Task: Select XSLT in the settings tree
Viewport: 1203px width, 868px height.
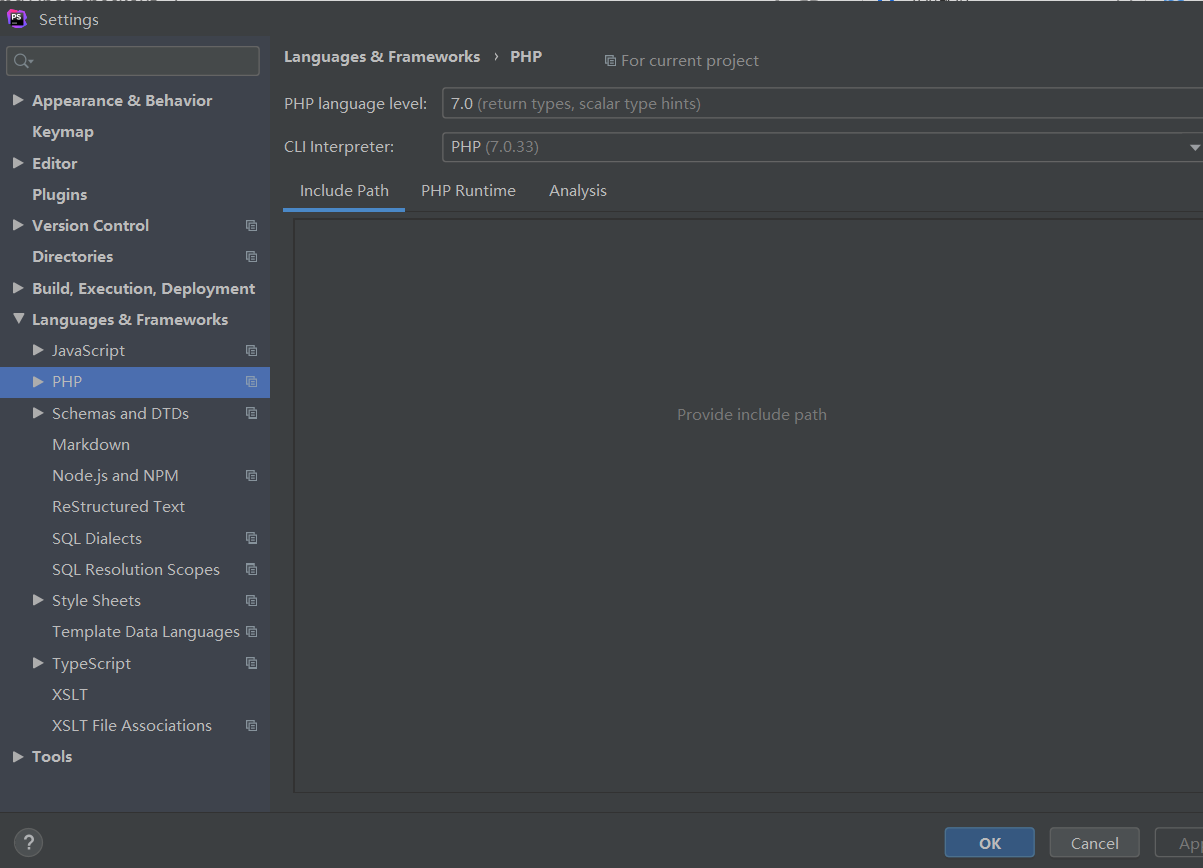Action: pos(70,694)
